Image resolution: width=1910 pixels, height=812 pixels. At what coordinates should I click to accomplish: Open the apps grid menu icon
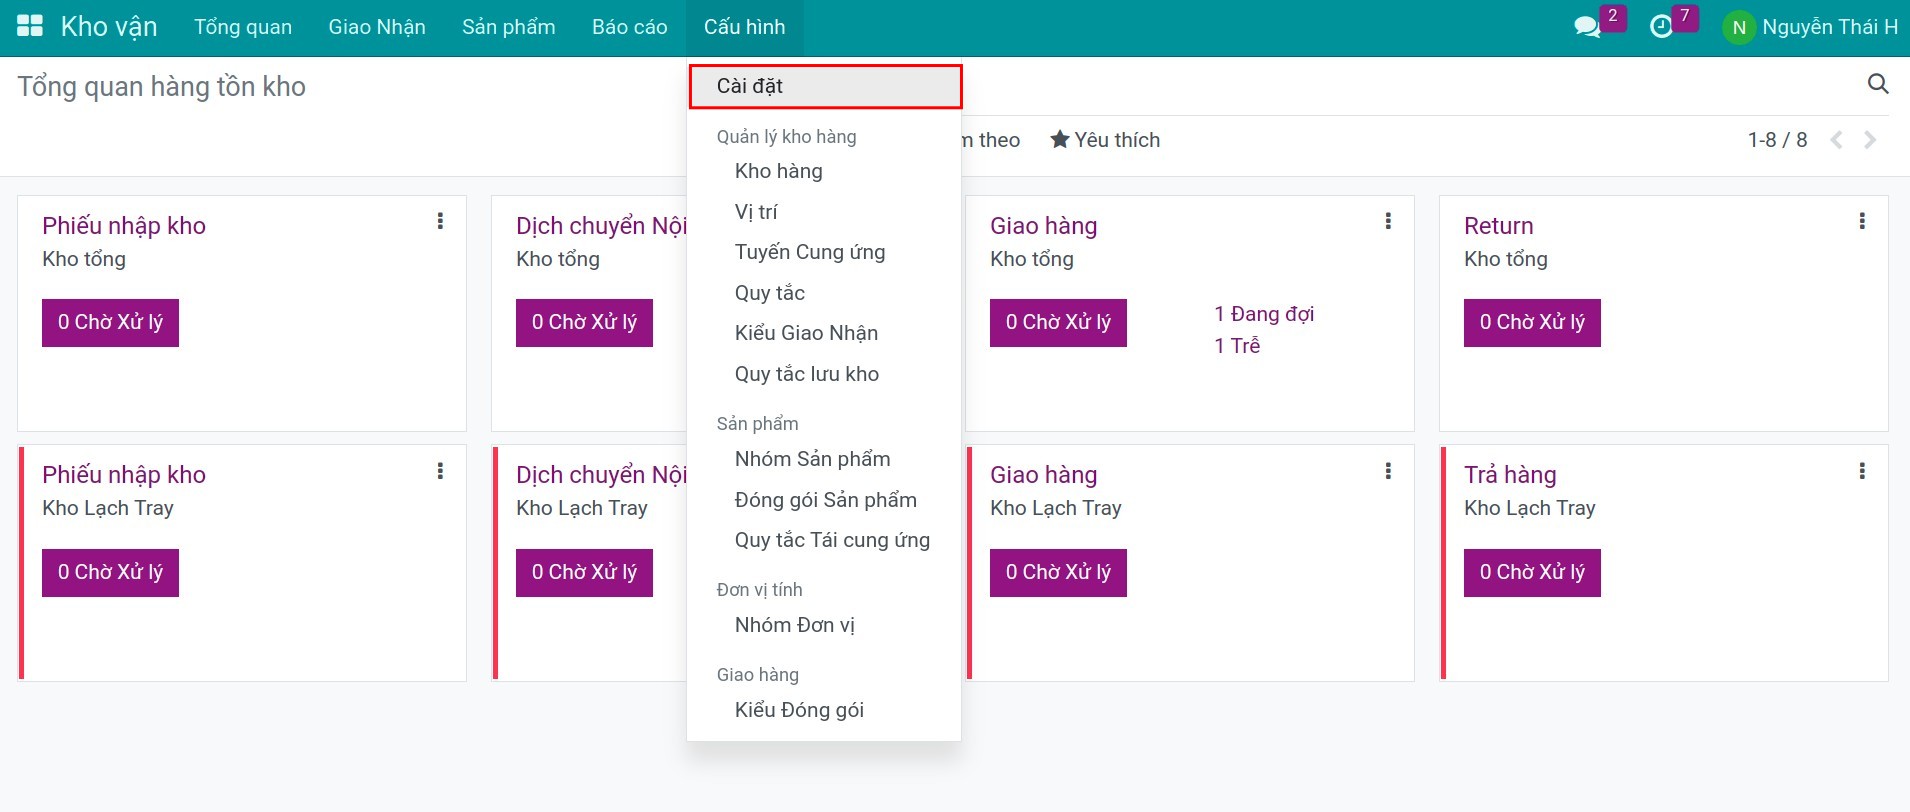tap(30, 26)
